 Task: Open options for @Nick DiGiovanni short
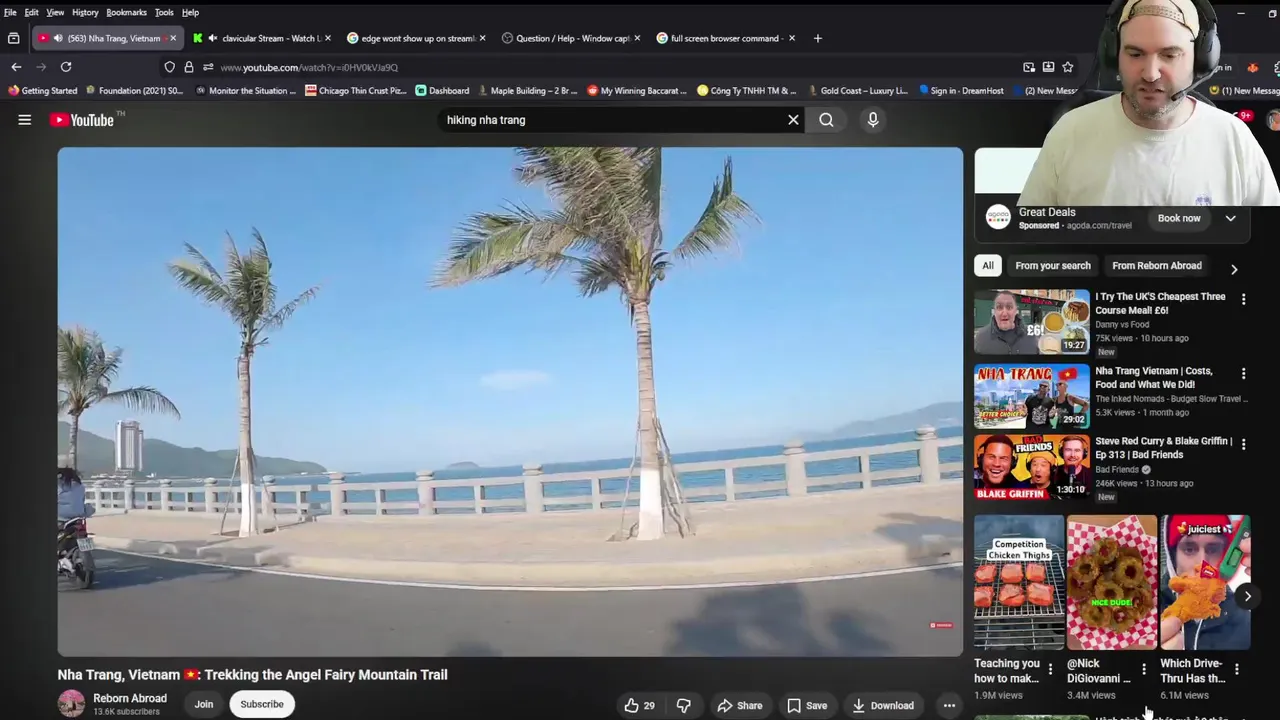[x=1144, y=669]
